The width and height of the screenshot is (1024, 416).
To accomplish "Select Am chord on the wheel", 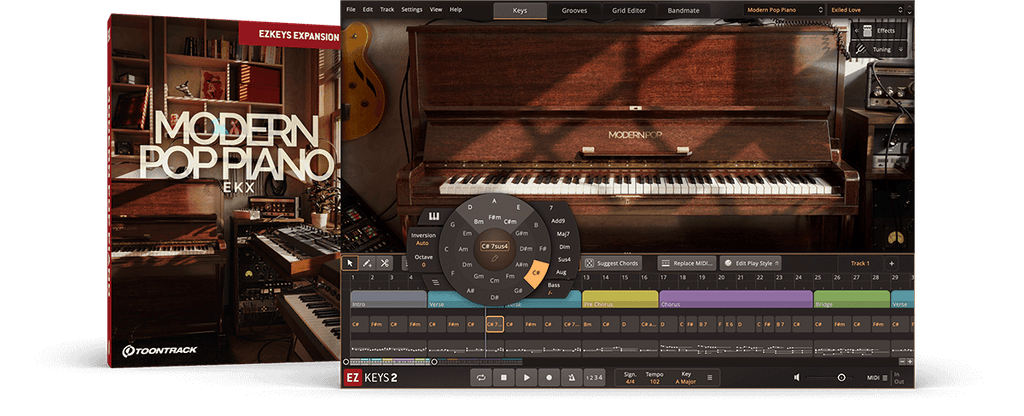I will (x=463, y=249).
